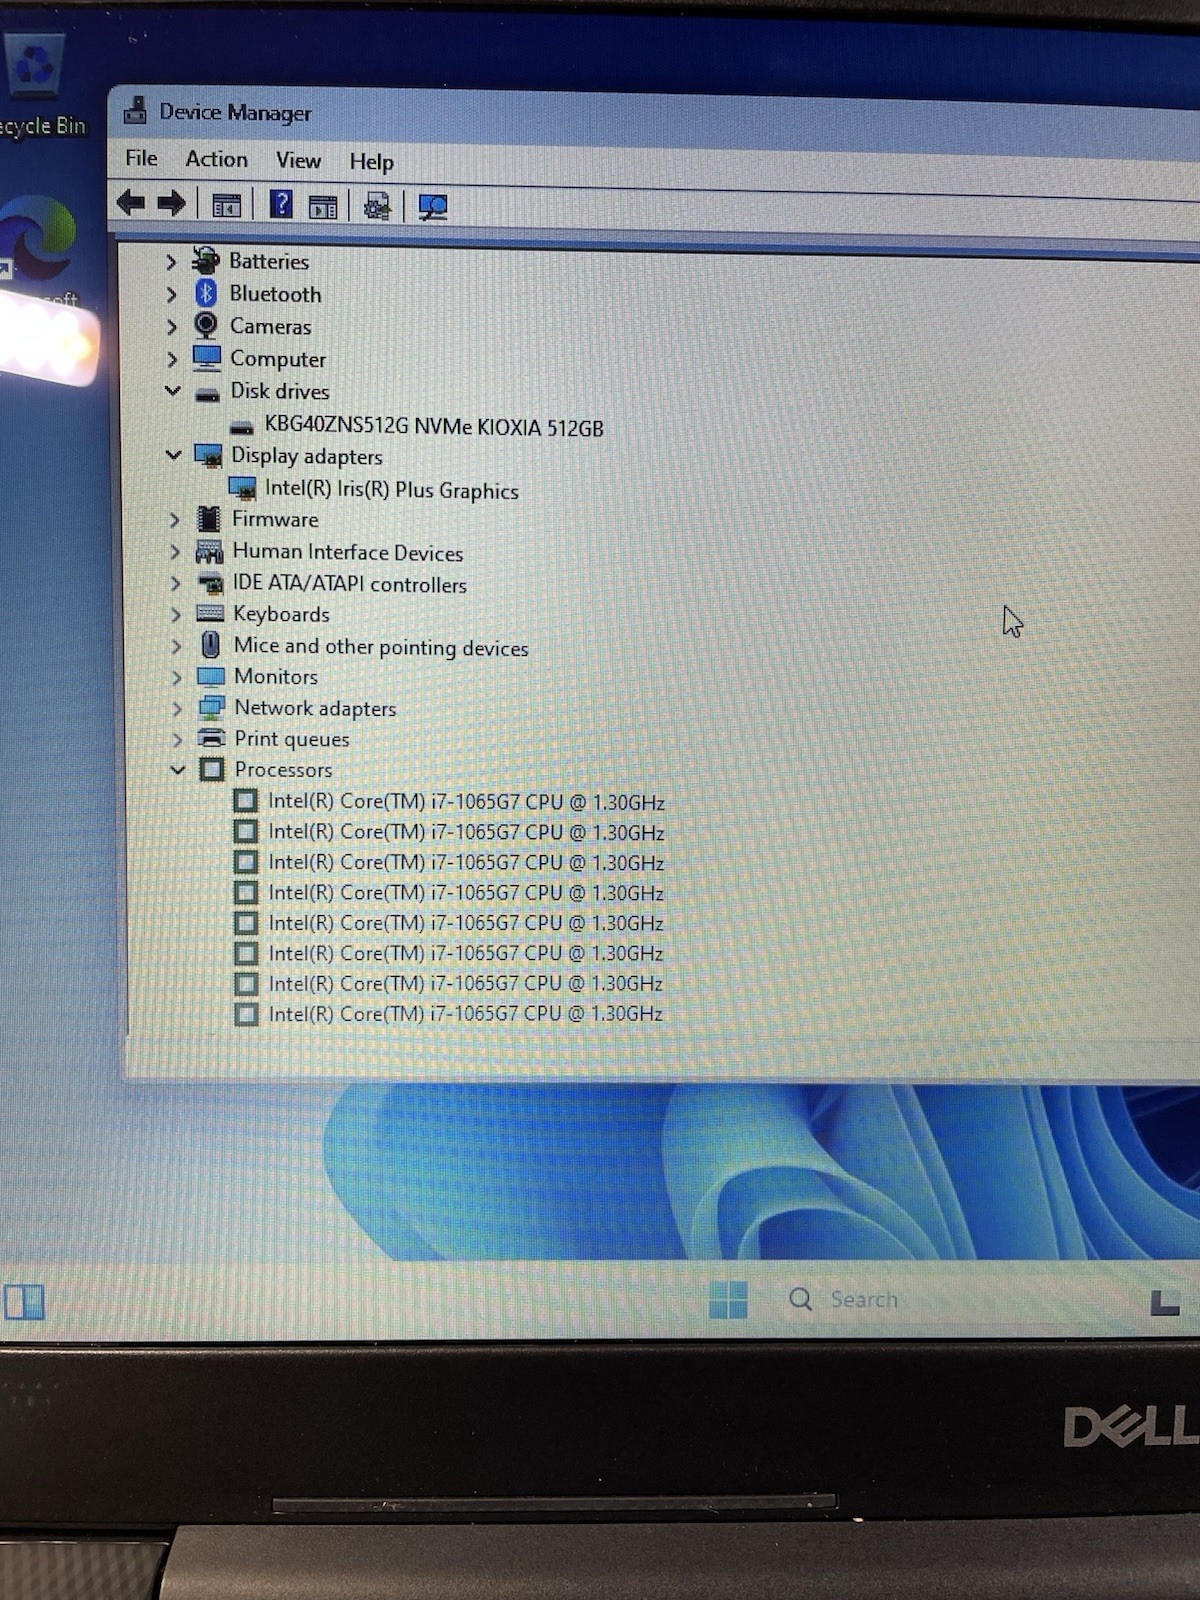Expand the Computer category
Screen dimensions: 1200x1600
pos(172,358)
